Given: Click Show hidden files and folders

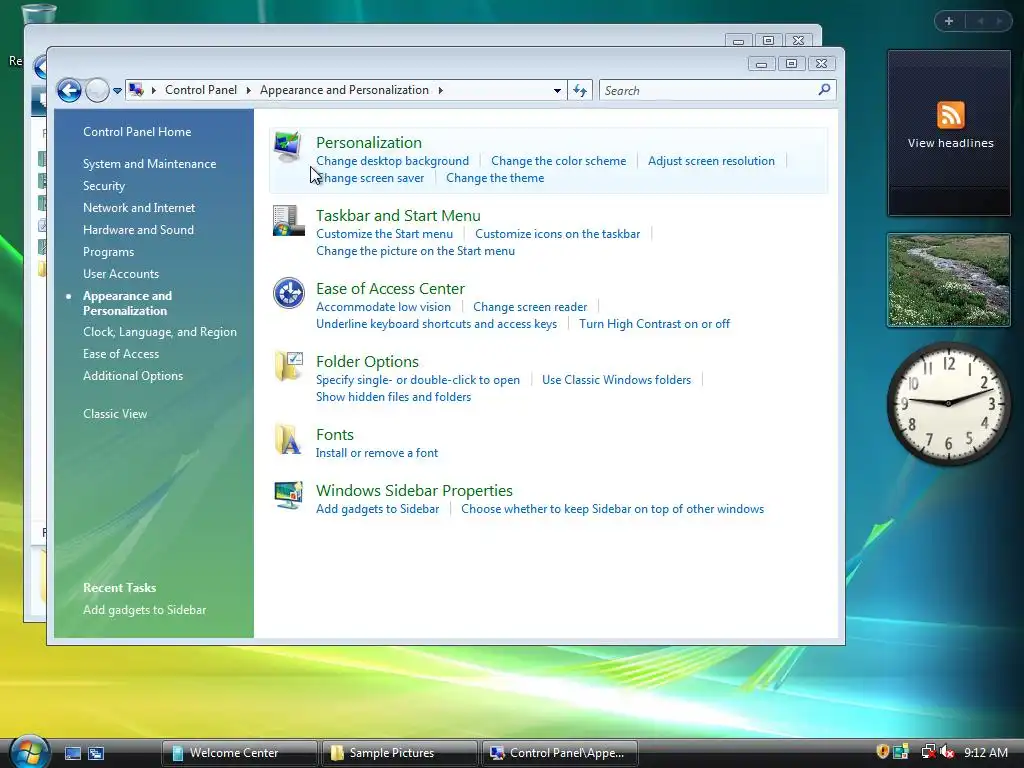Looking at the screenshot, I should point(393,397).
